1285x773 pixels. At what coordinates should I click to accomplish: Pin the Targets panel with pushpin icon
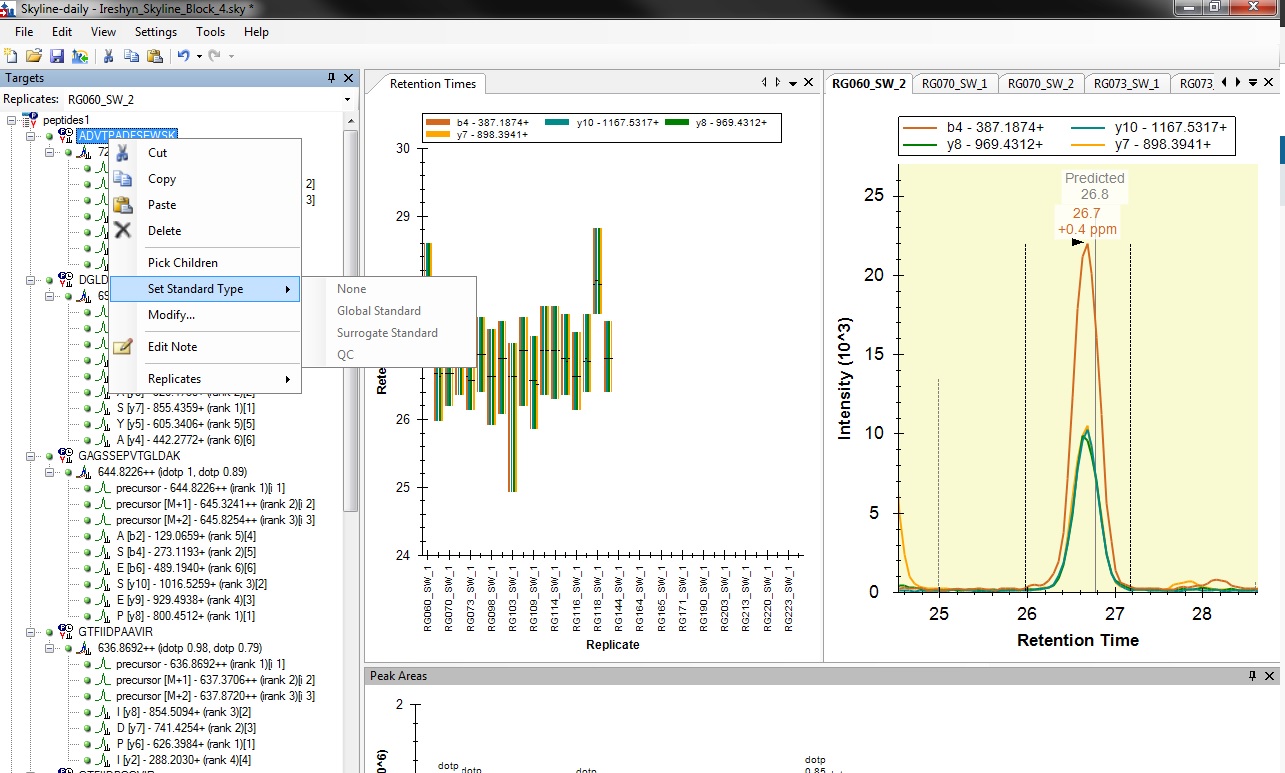pyautogui.click(x=331, y=78)
